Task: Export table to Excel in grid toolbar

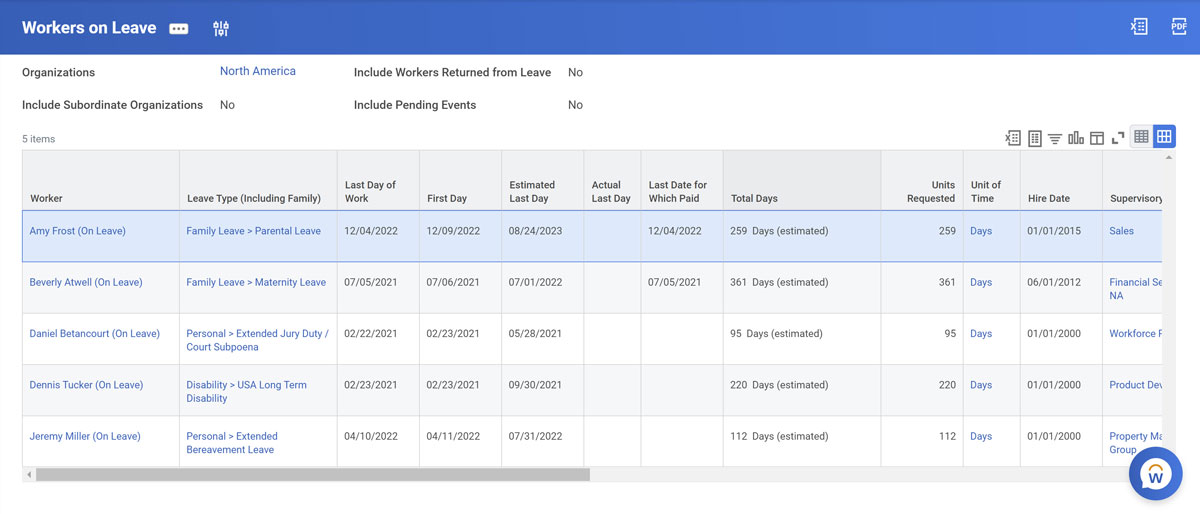Action: tap(1013, 138)
